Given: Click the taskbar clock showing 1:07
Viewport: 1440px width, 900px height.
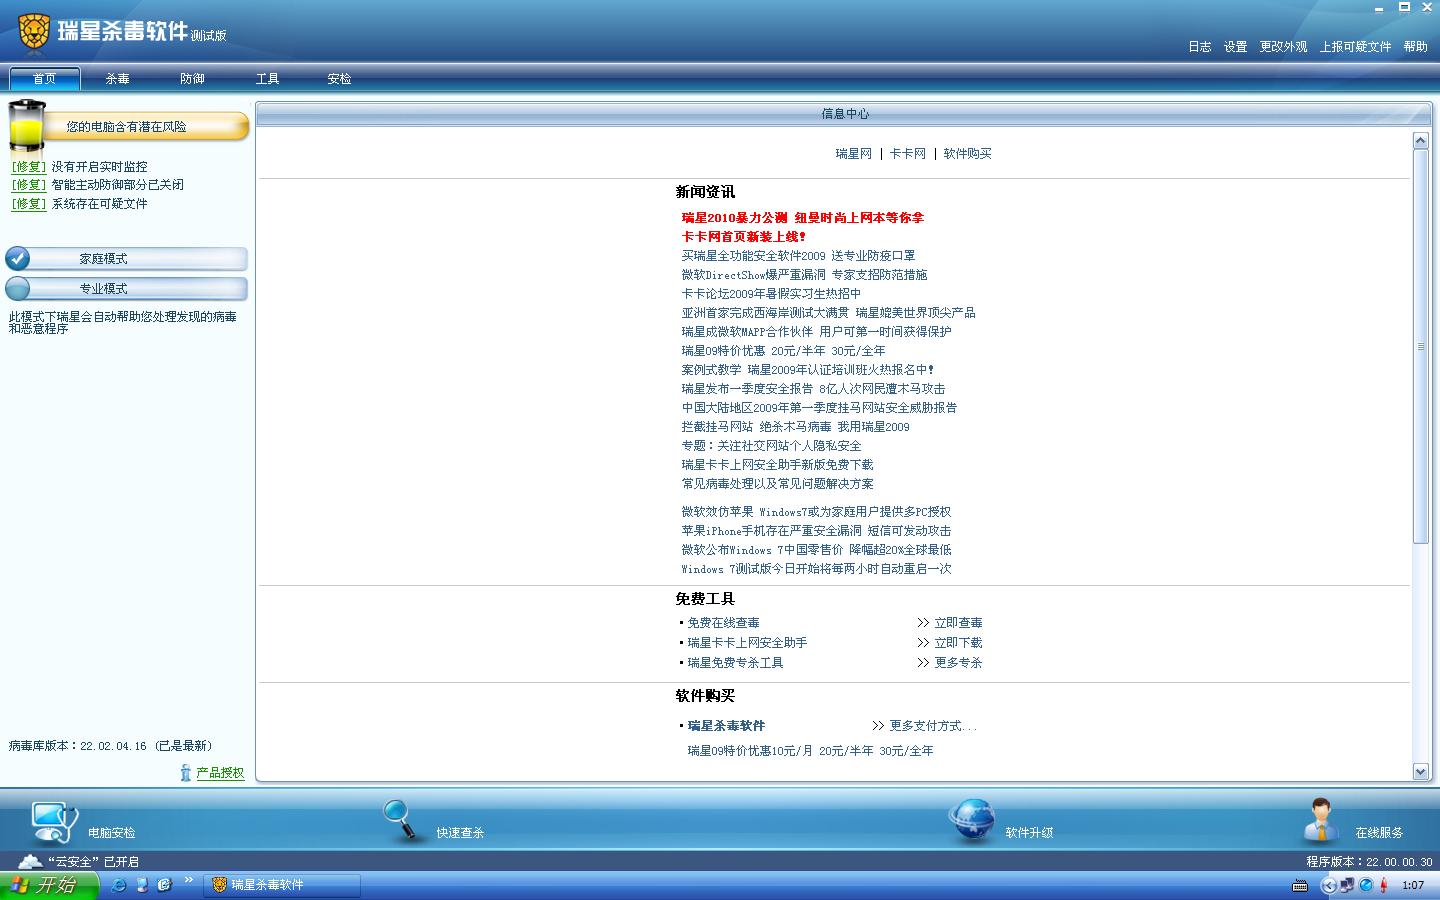Looking at the screenshot, I should pyautogui.click(x=1413, y=885).
